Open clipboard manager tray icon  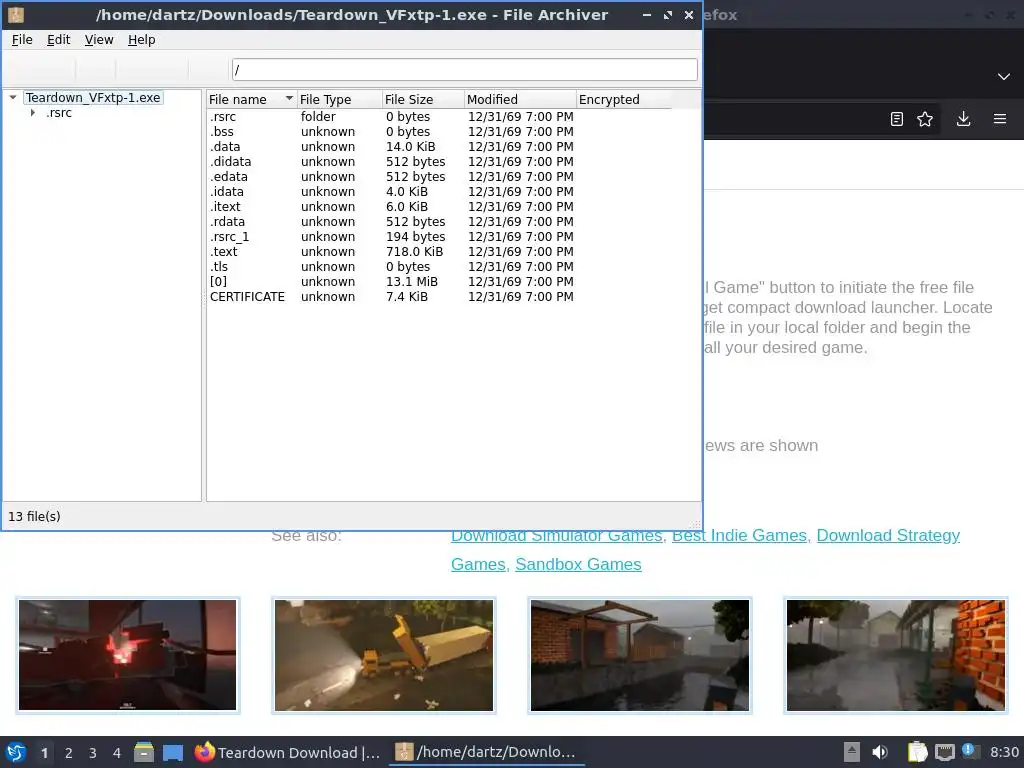pos(918,752)
